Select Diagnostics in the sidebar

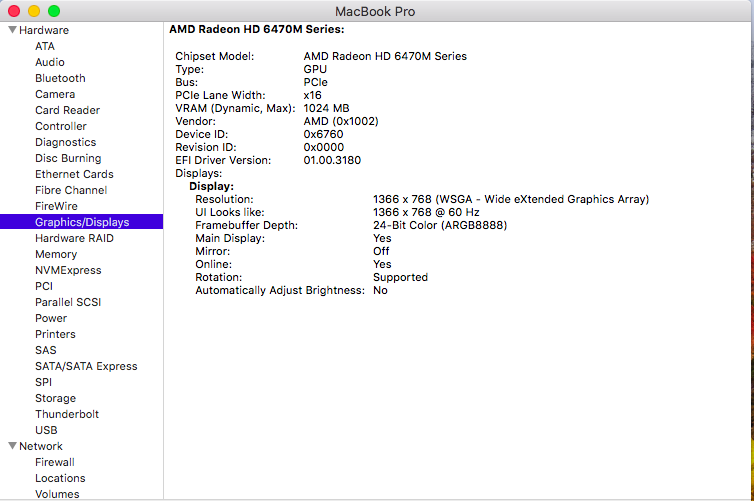[x=65, y=142]
